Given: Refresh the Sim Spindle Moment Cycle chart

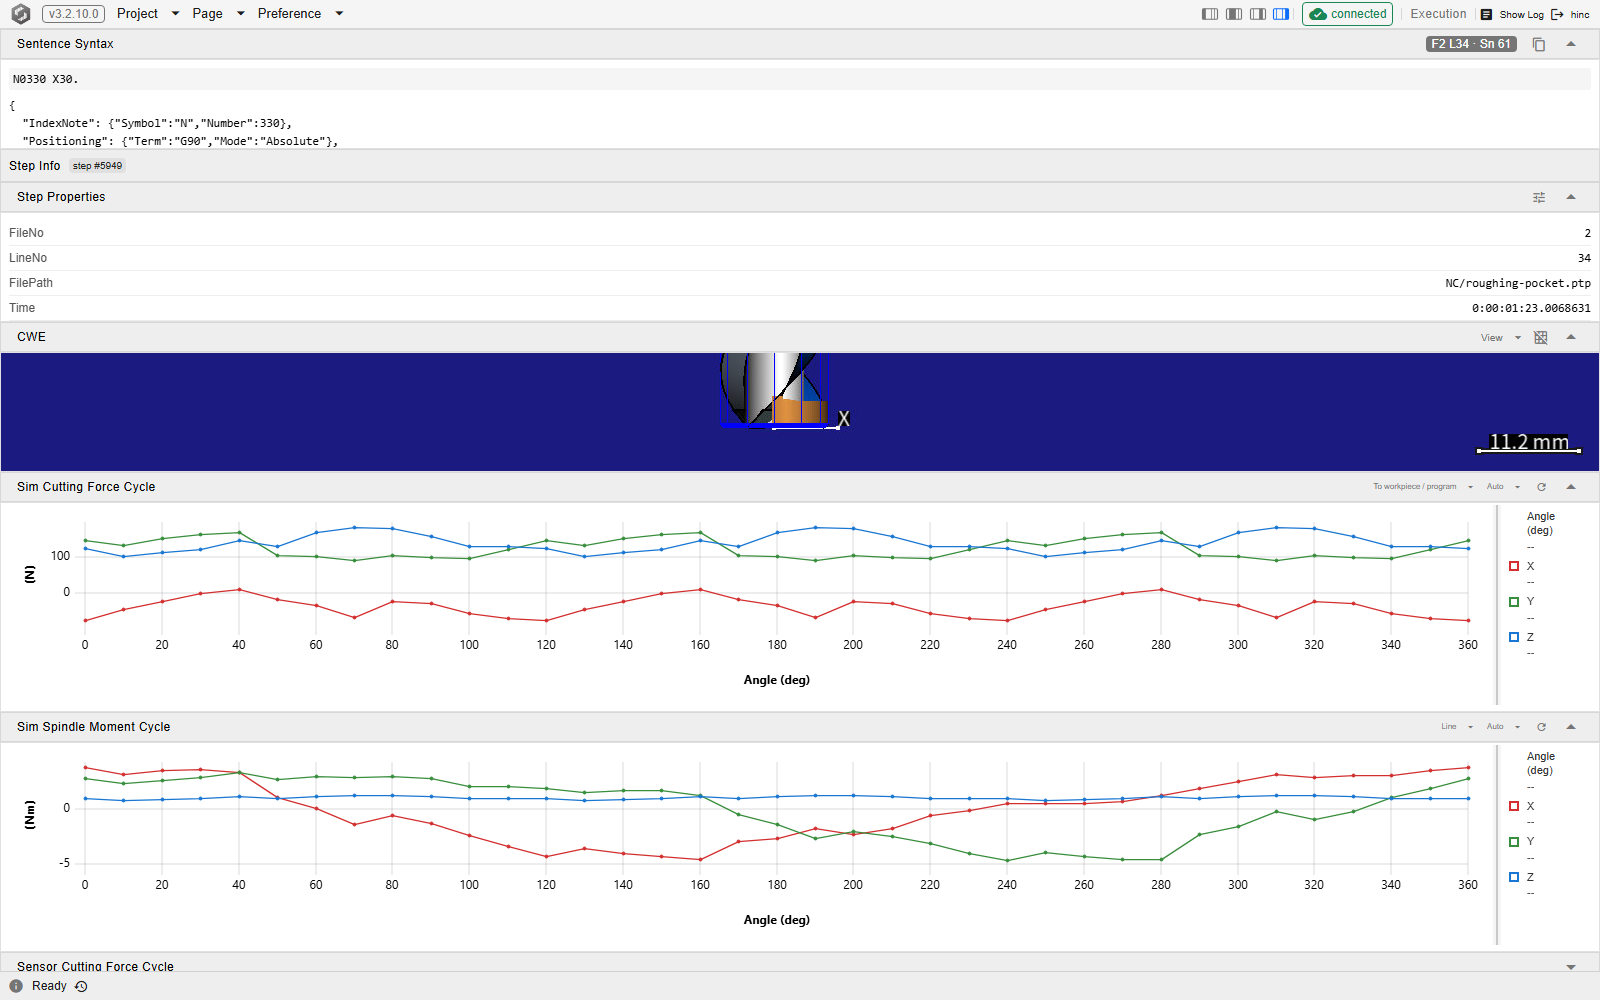Looking at the screenshot, I should click(1541, 727).
